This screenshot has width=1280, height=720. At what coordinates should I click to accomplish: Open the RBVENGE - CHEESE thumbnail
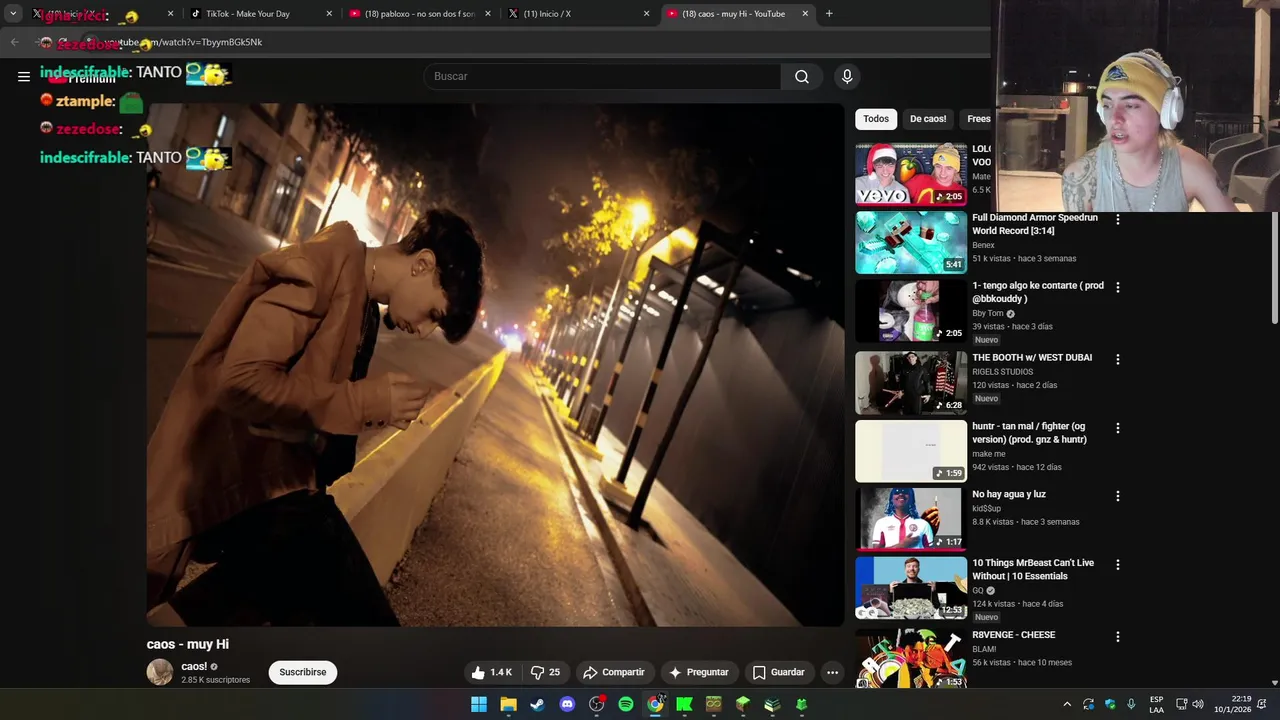[911, 658]
